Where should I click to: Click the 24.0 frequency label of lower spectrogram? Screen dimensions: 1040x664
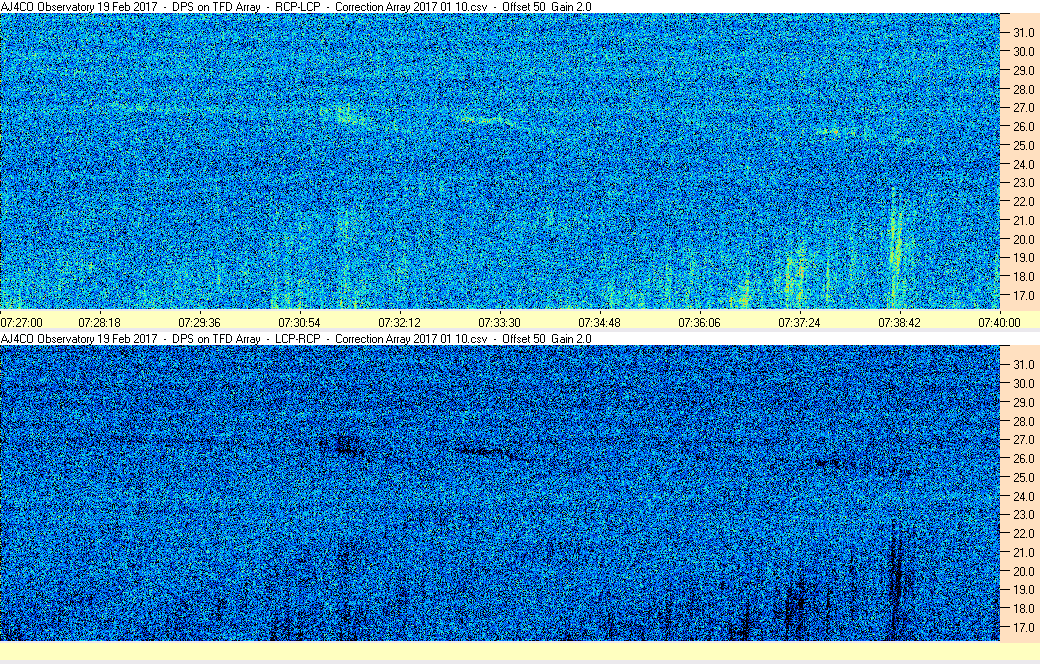(x=1023, y=496)
